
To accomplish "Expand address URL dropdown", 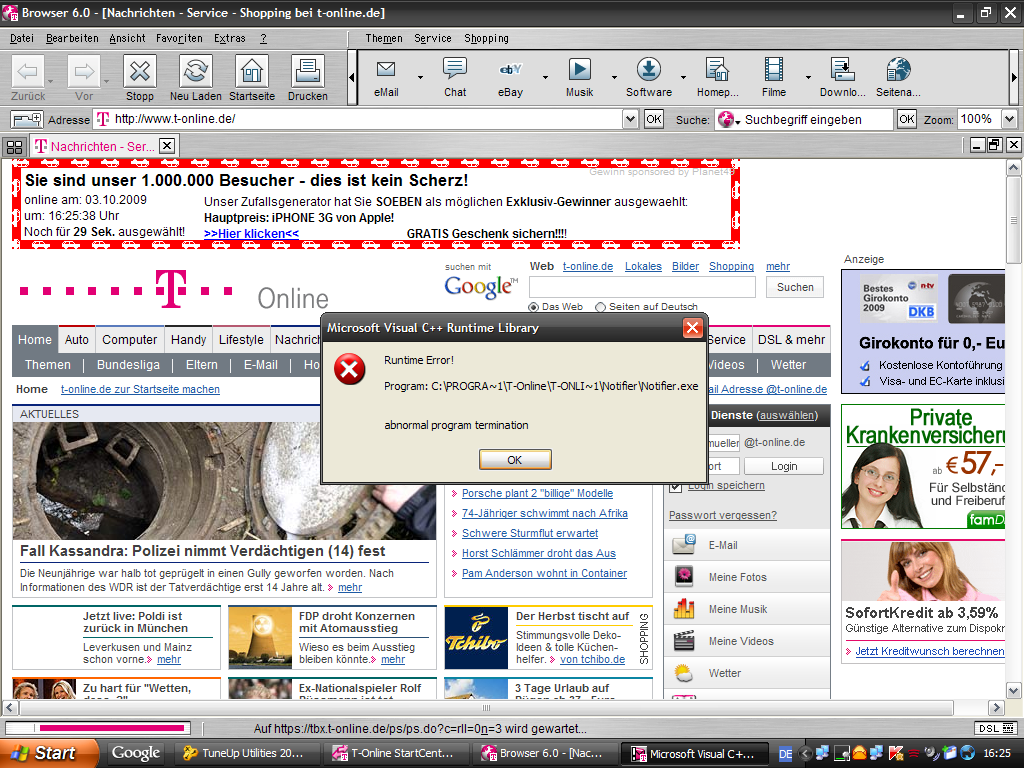I will [x=630, y=119].
